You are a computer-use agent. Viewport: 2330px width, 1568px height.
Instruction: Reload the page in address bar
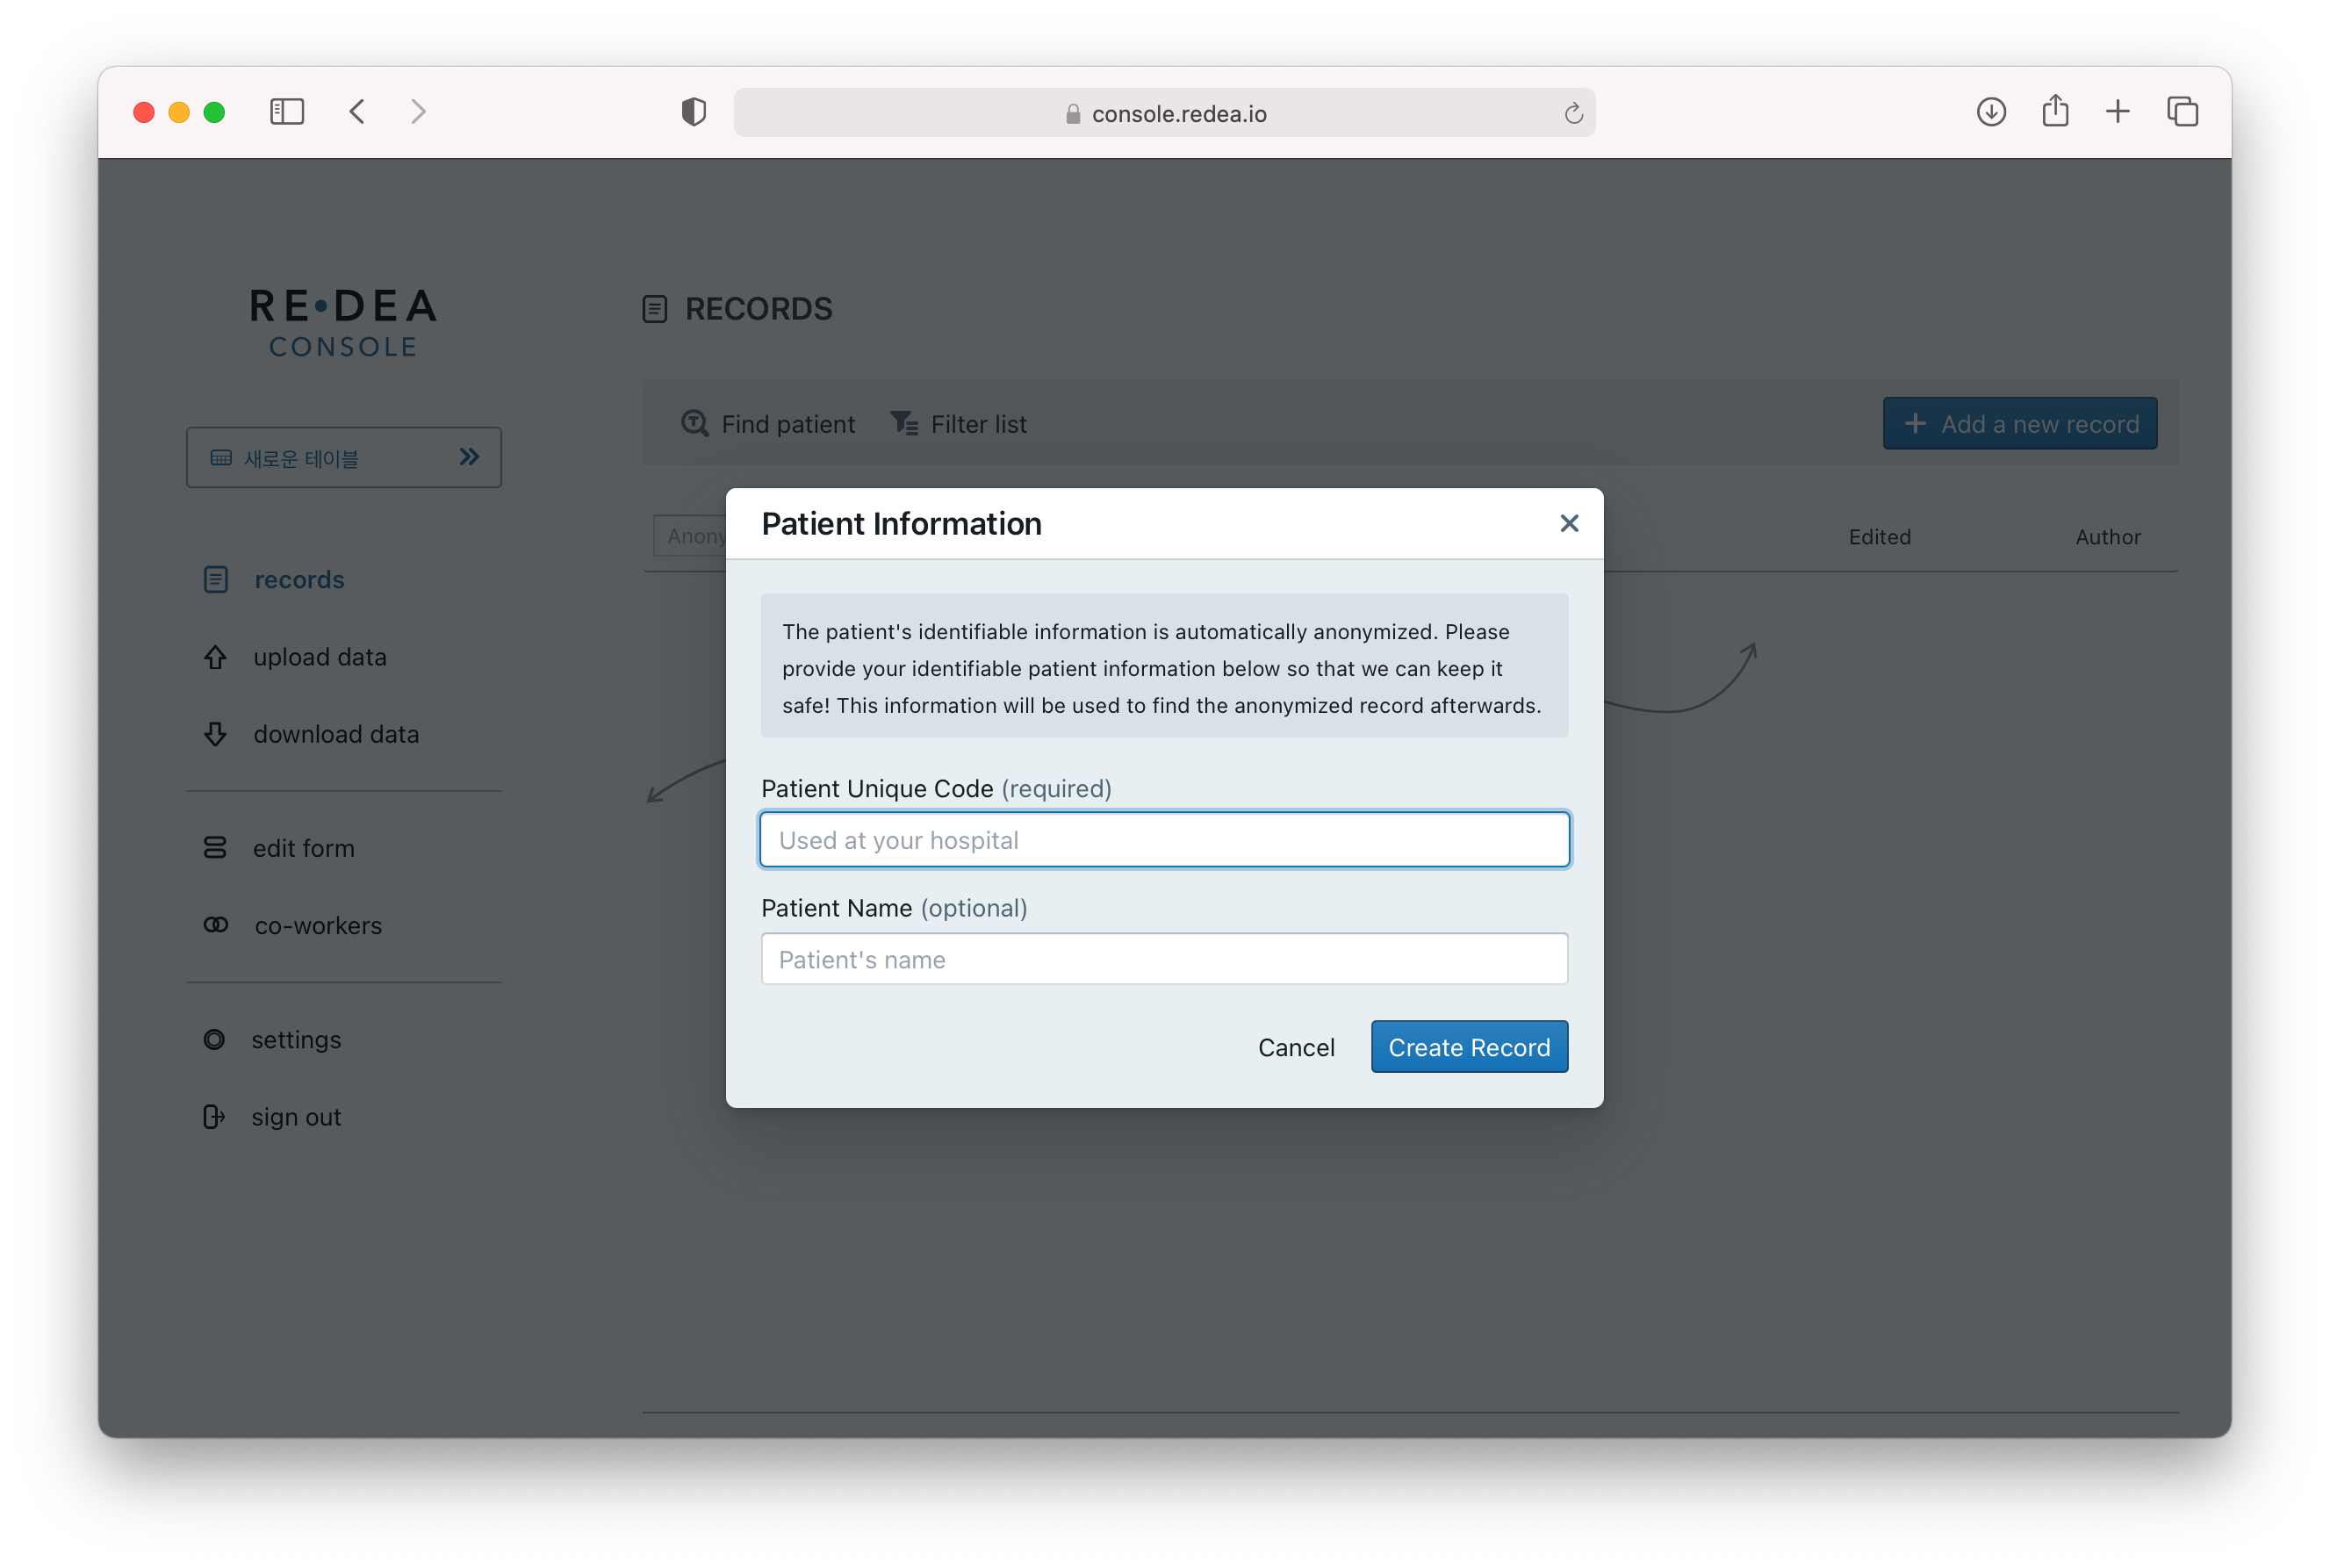[1573, 114]
